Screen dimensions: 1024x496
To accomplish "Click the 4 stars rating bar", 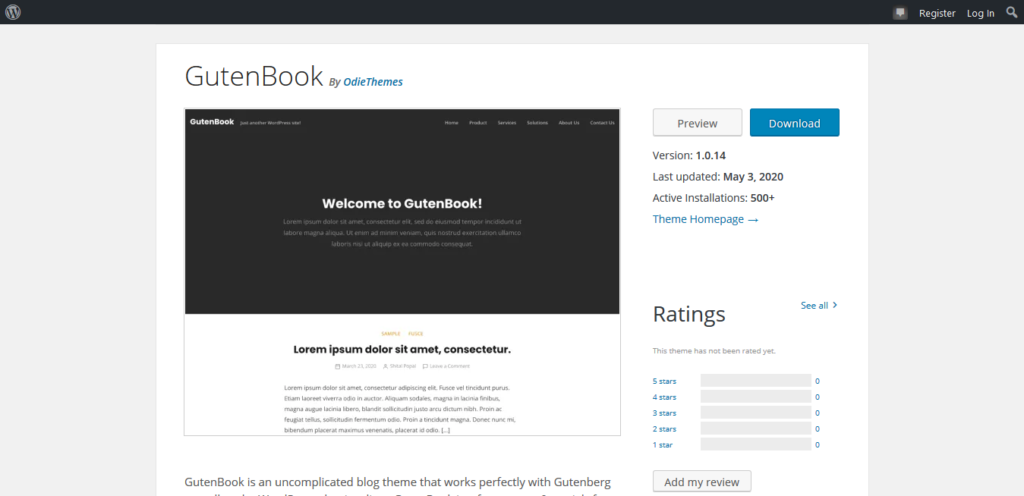I will (756, 397).
